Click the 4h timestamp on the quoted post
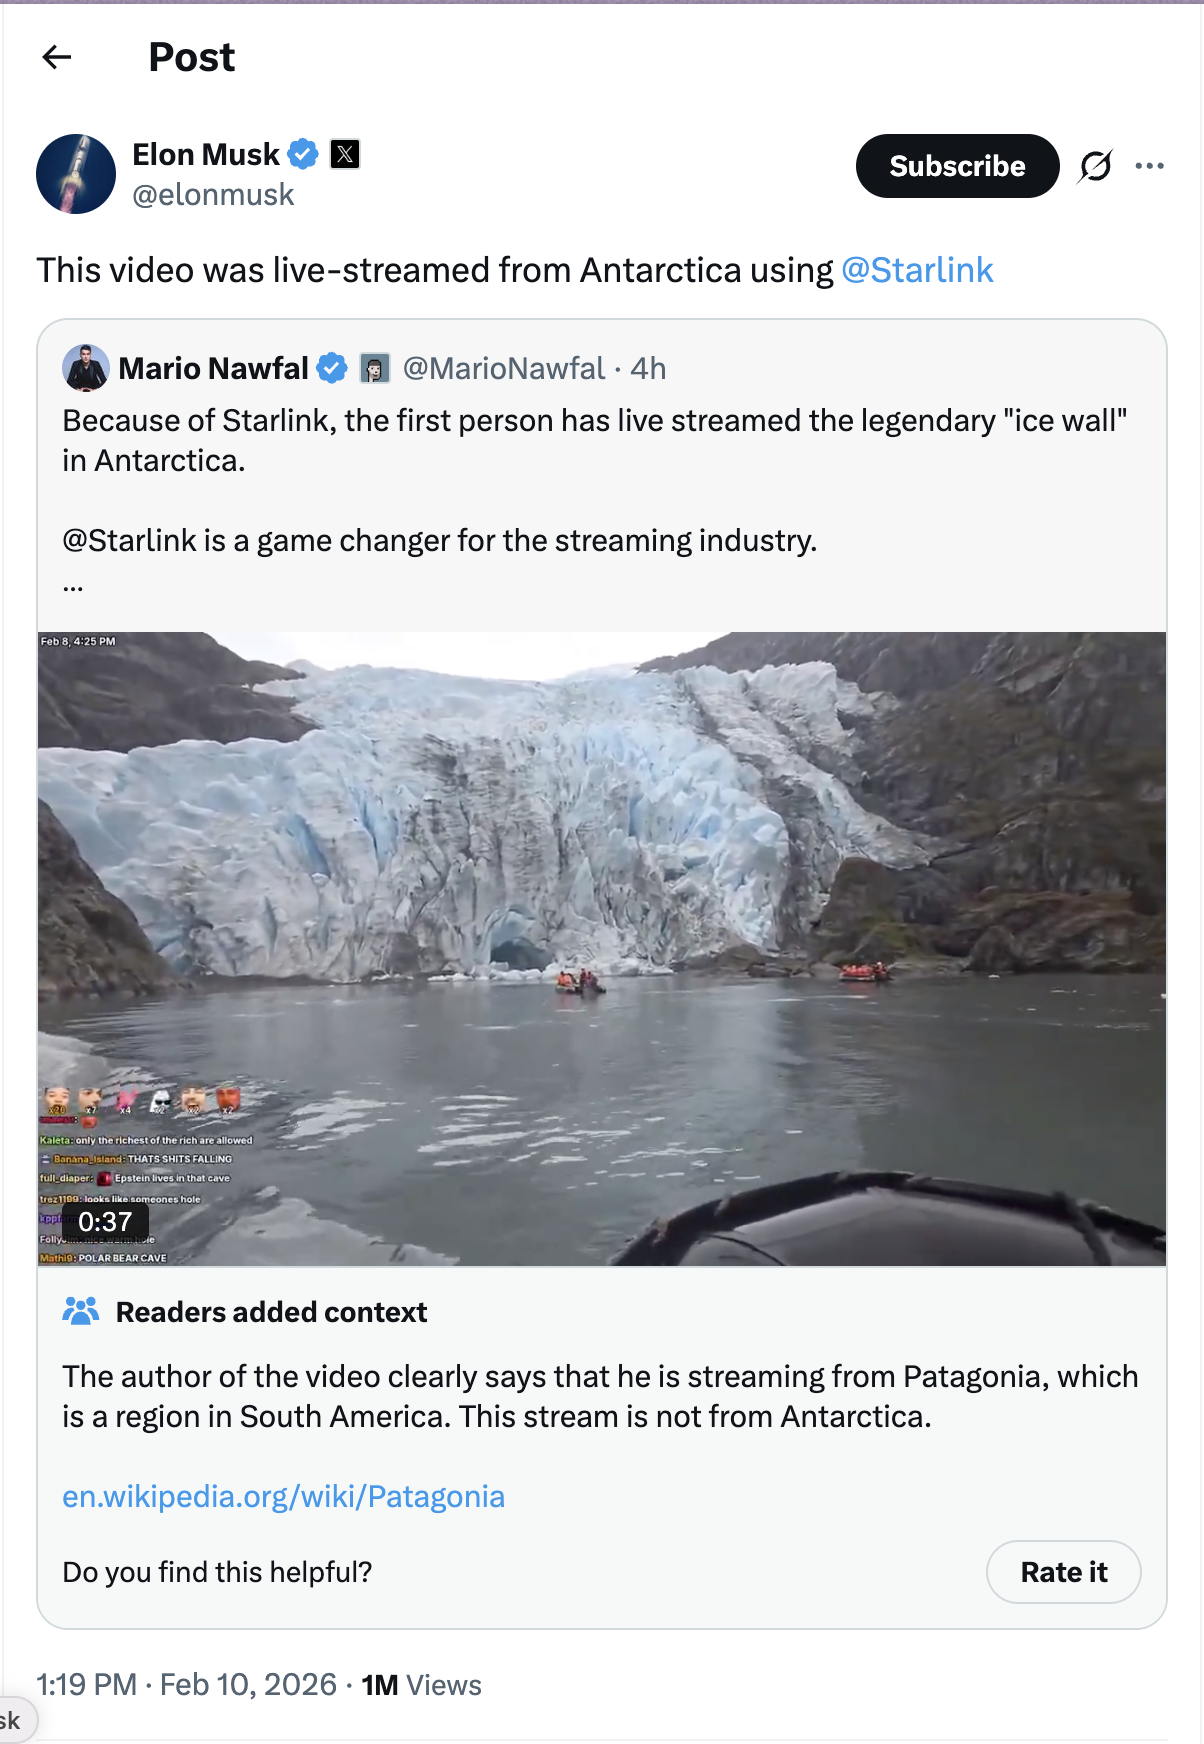Image resolution: width=1204 pixels, height=1744 pixels. point(648,368)
